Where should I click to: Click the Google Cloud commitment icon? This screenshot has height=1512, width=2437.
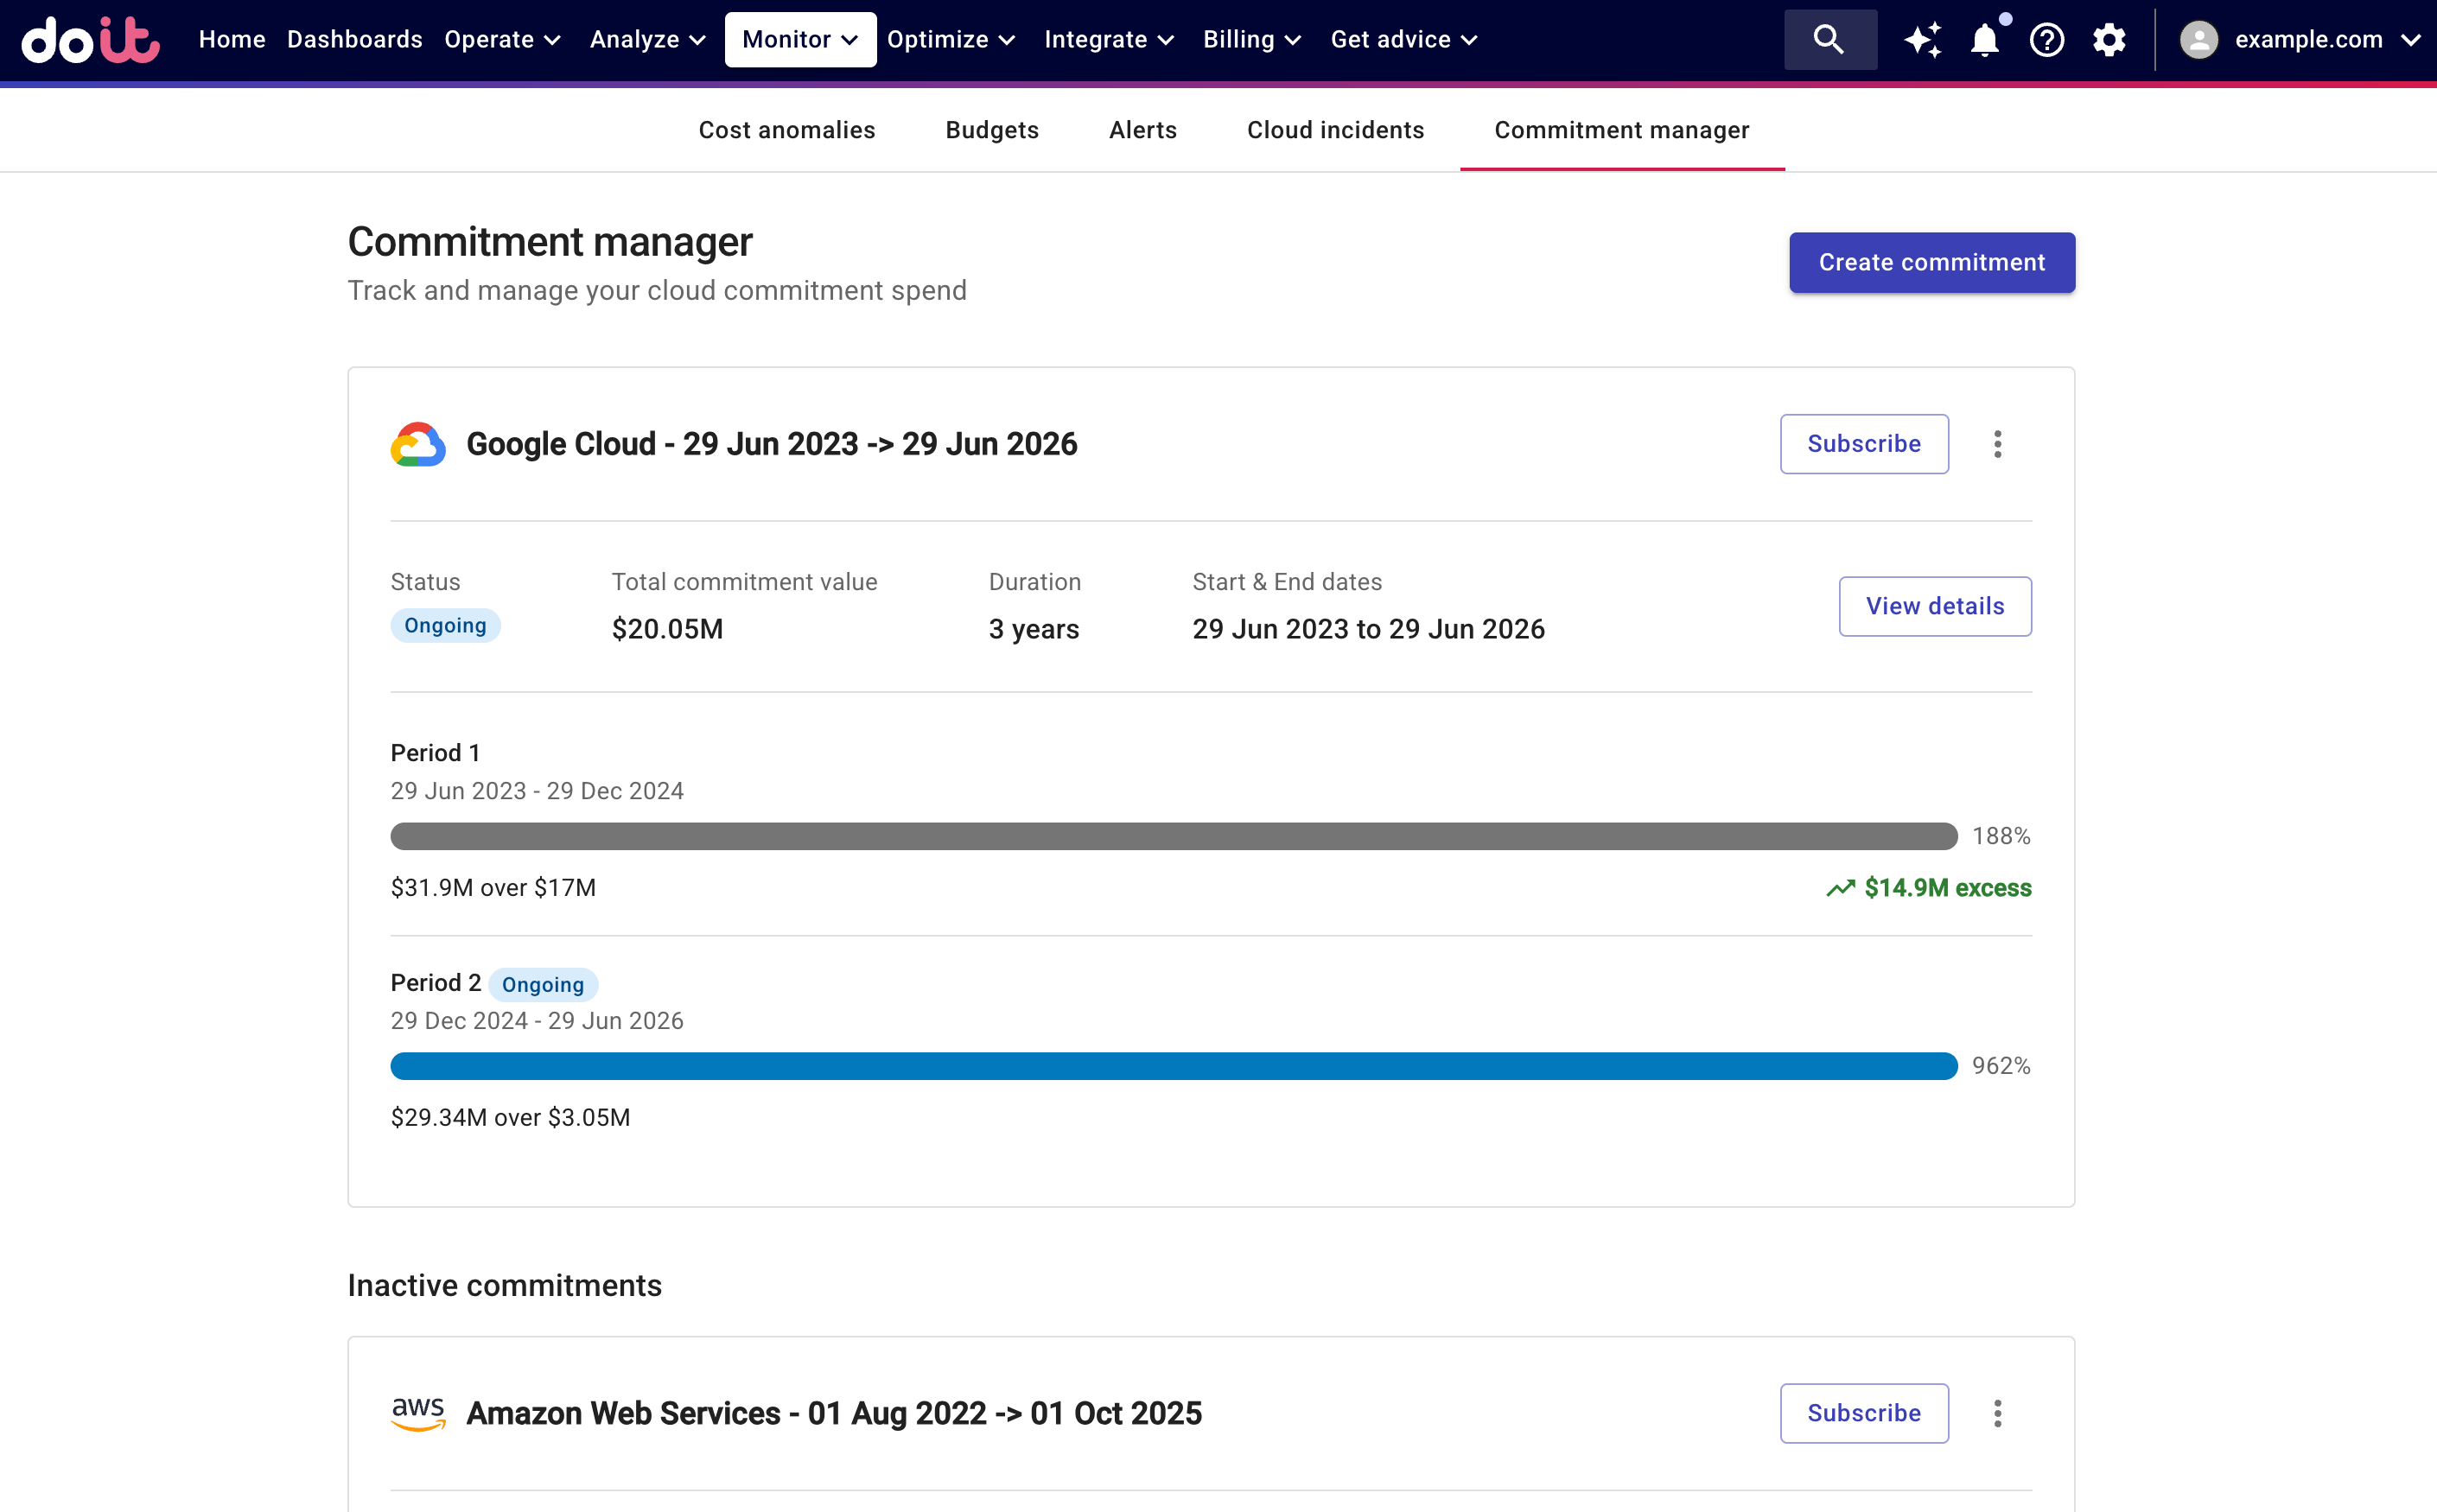[x=419, y=443]
